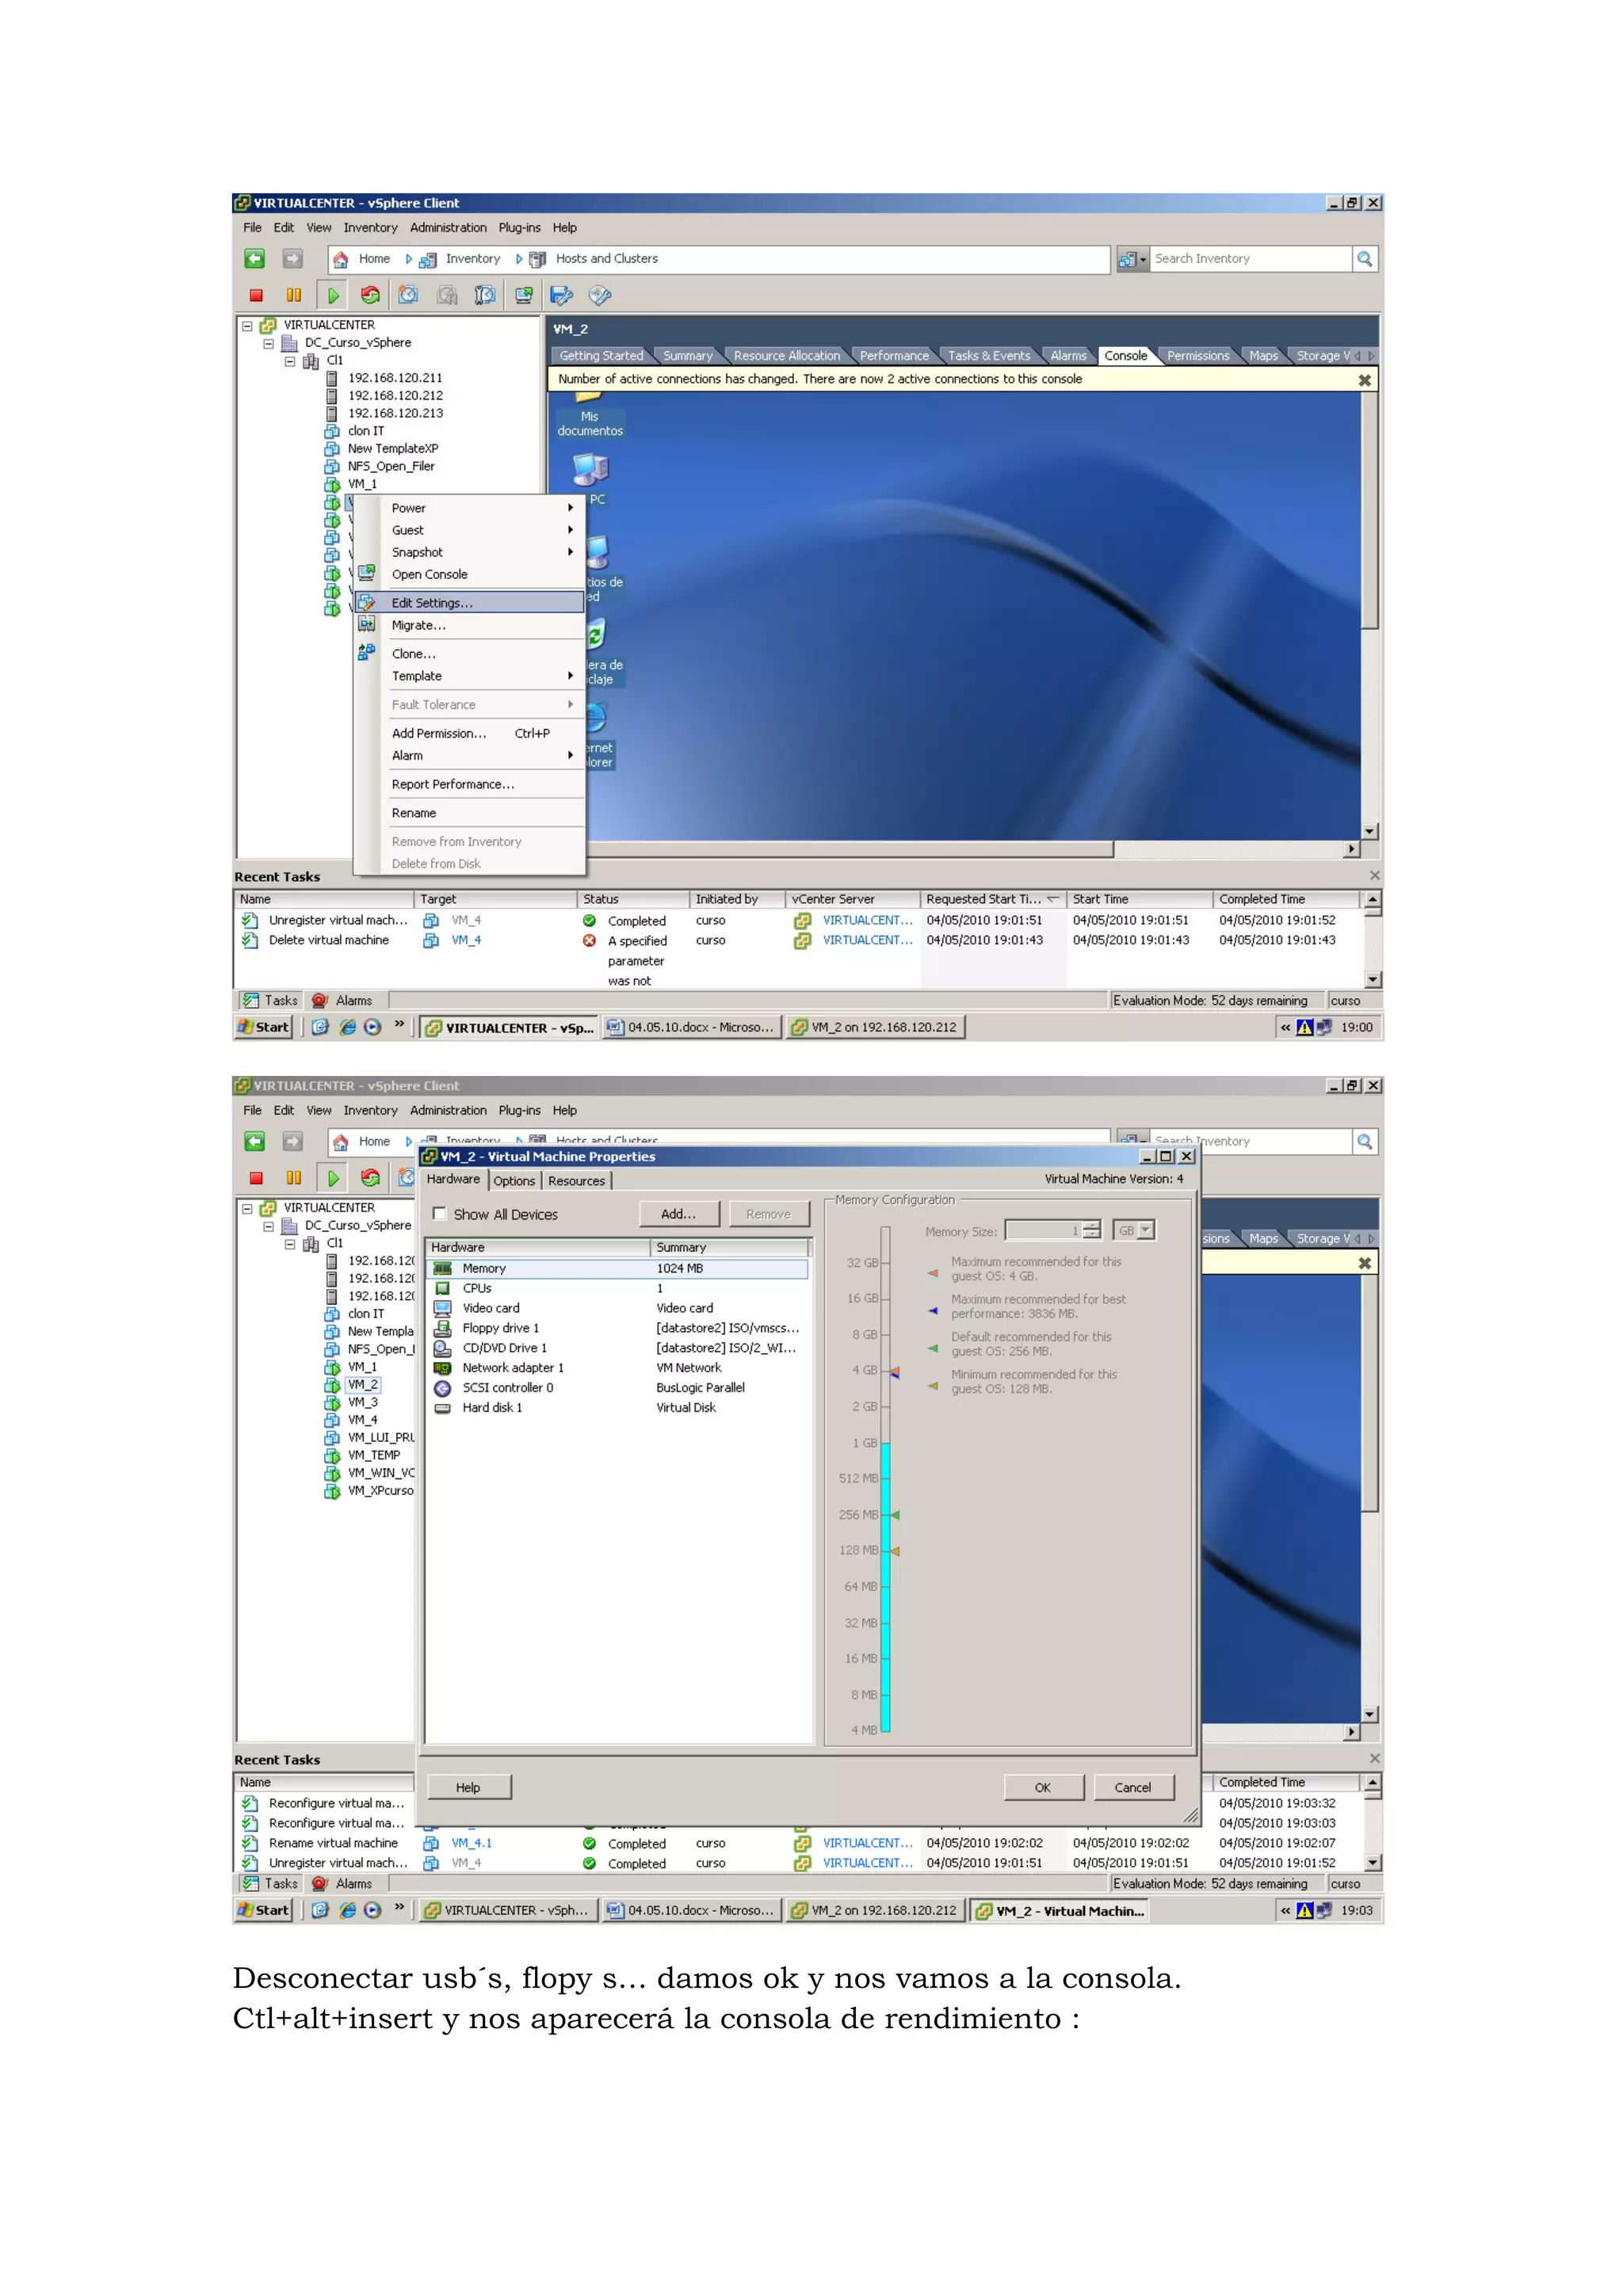This screenshot has width=1623, height=2296.
Task: Click Cancel in the VM Properties dialog
Action: tap(1133, 1788)
